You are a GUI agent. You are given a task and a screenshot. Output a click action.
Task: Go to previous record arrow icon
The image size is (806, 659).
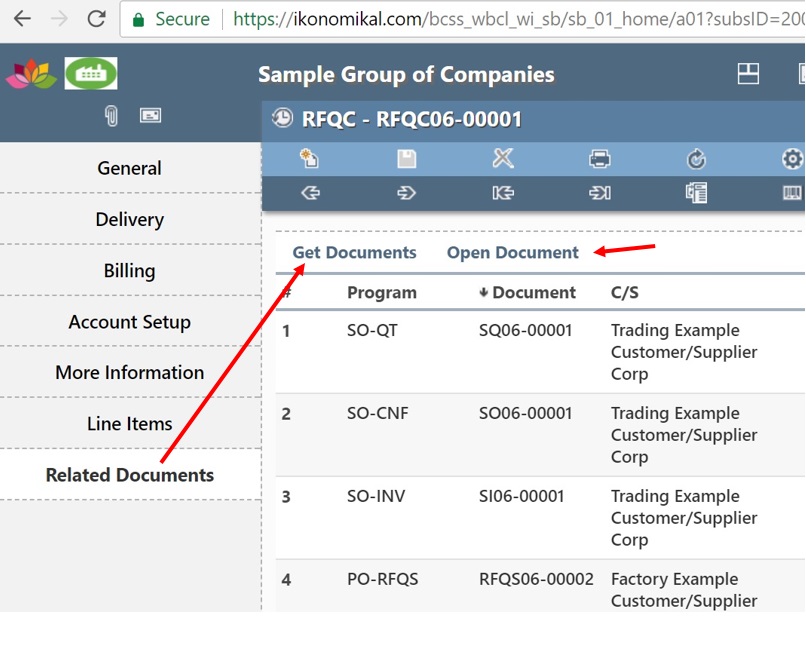310,193
